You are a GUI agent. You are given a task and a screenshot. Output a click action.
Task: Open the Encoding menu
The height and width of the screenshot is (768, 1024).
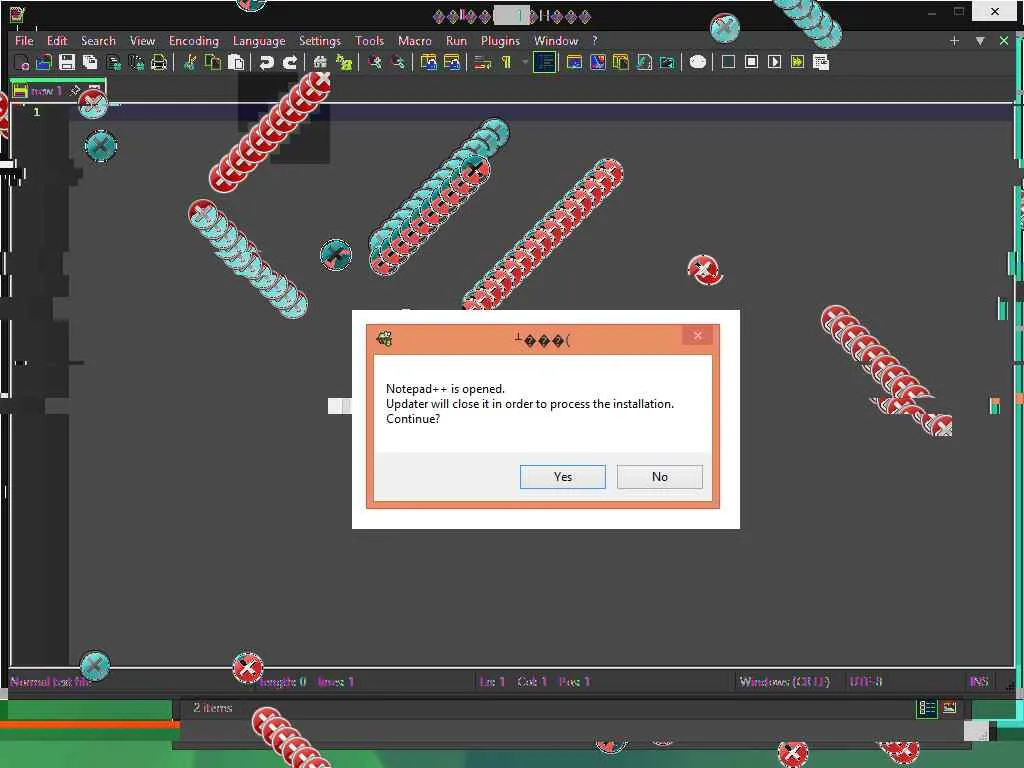pyautogui.click(x=193, y=40)
